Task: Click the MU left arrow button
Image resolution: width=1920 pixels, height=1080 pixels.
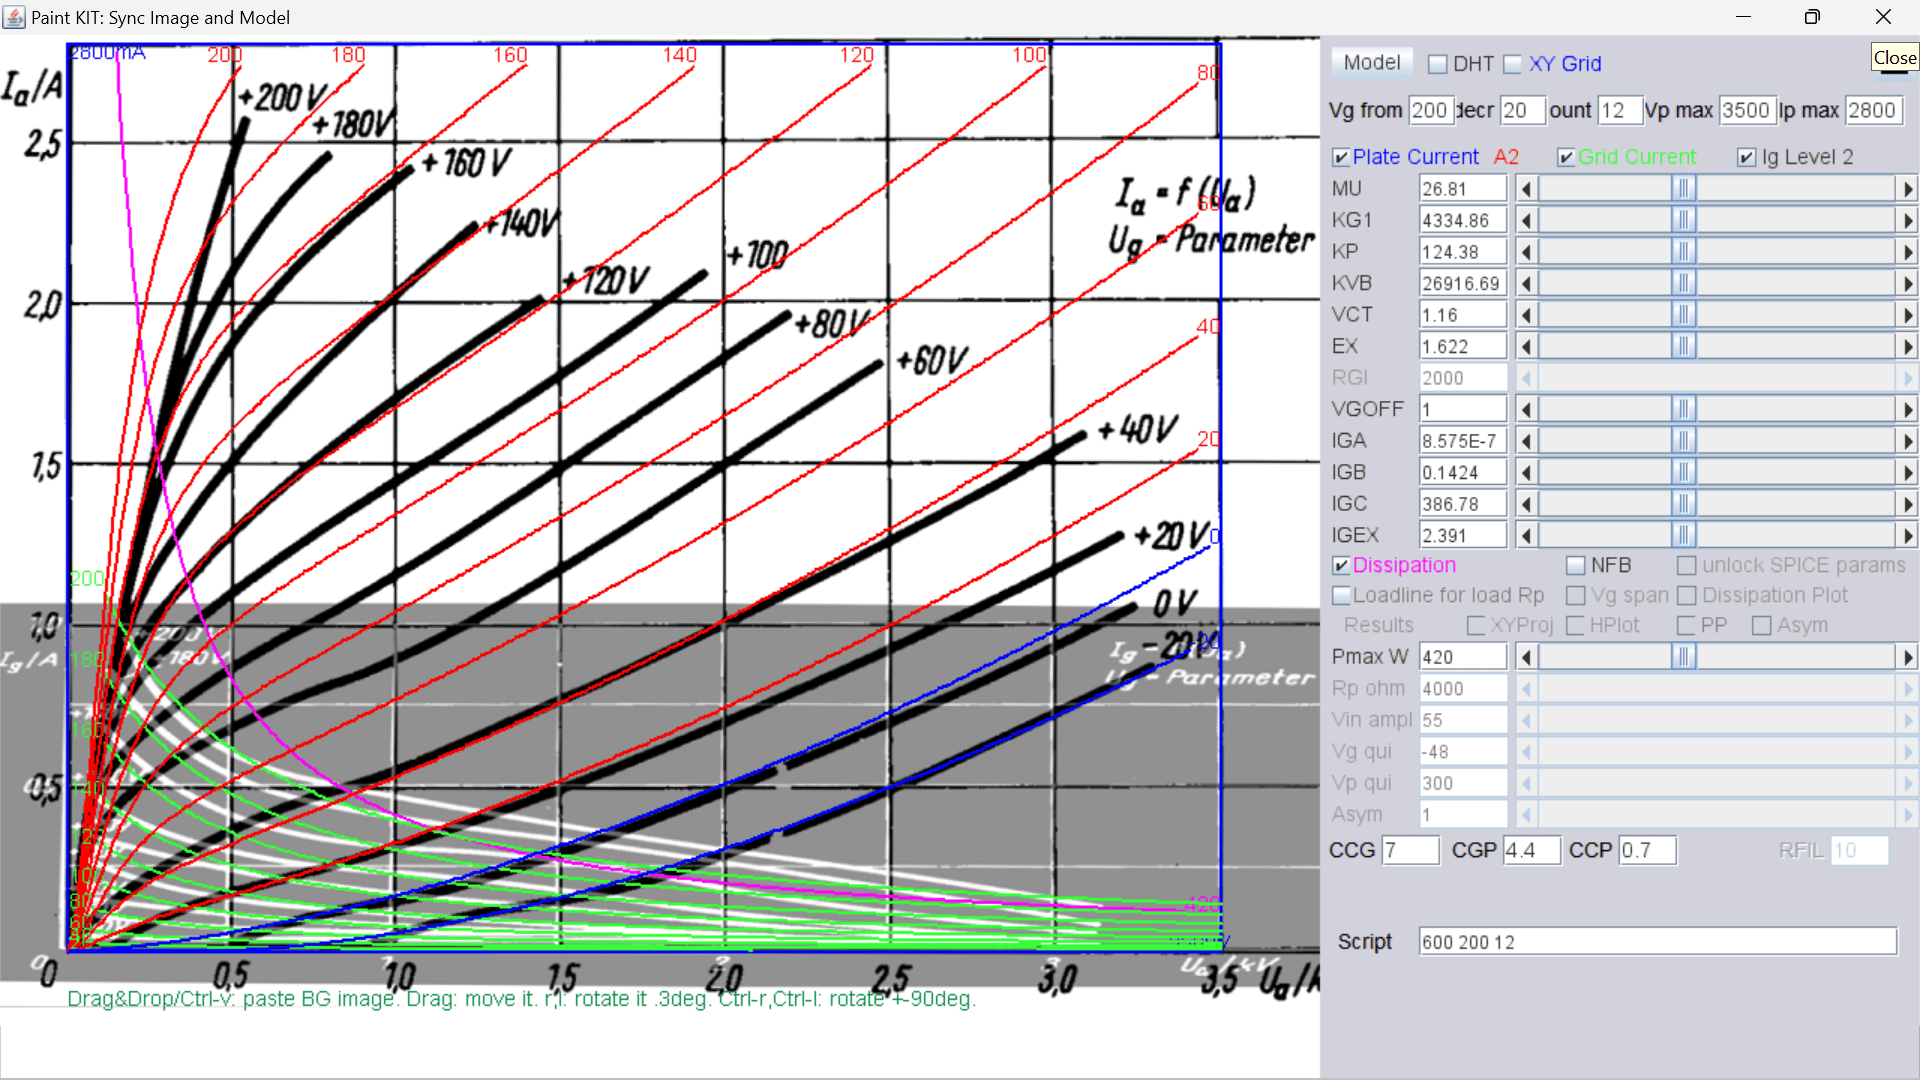Action: click(1526, 189)
